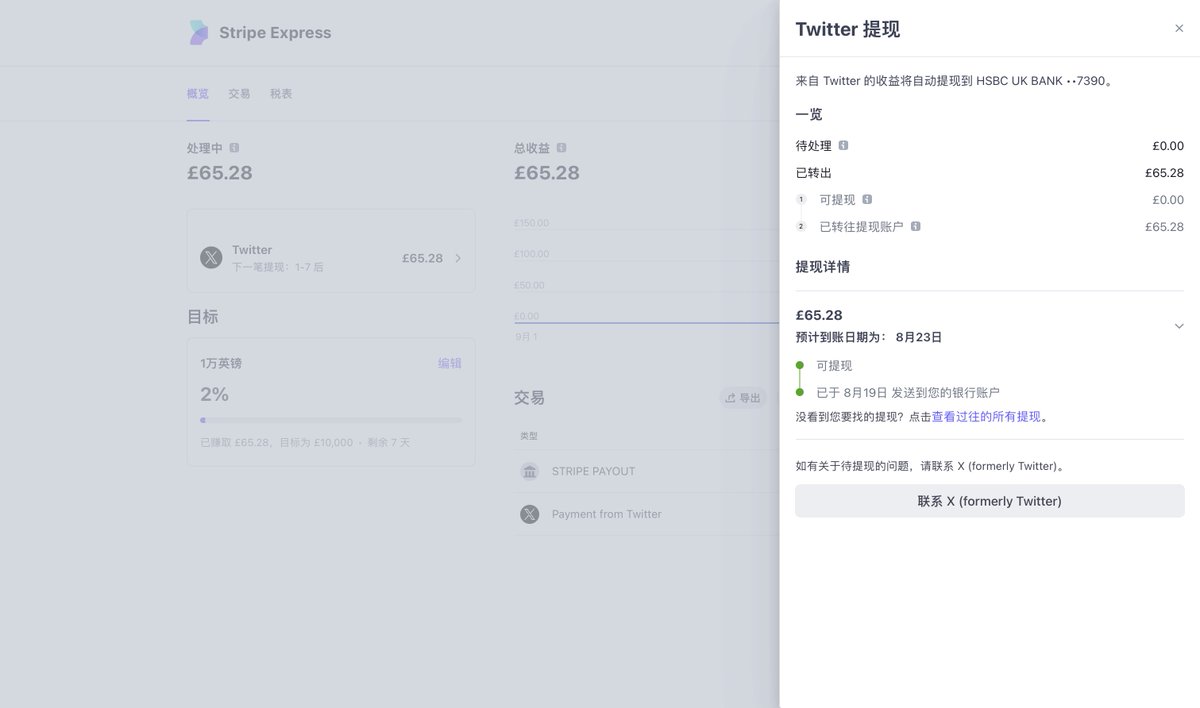Click the goal progress bar

tap(331, 420)
